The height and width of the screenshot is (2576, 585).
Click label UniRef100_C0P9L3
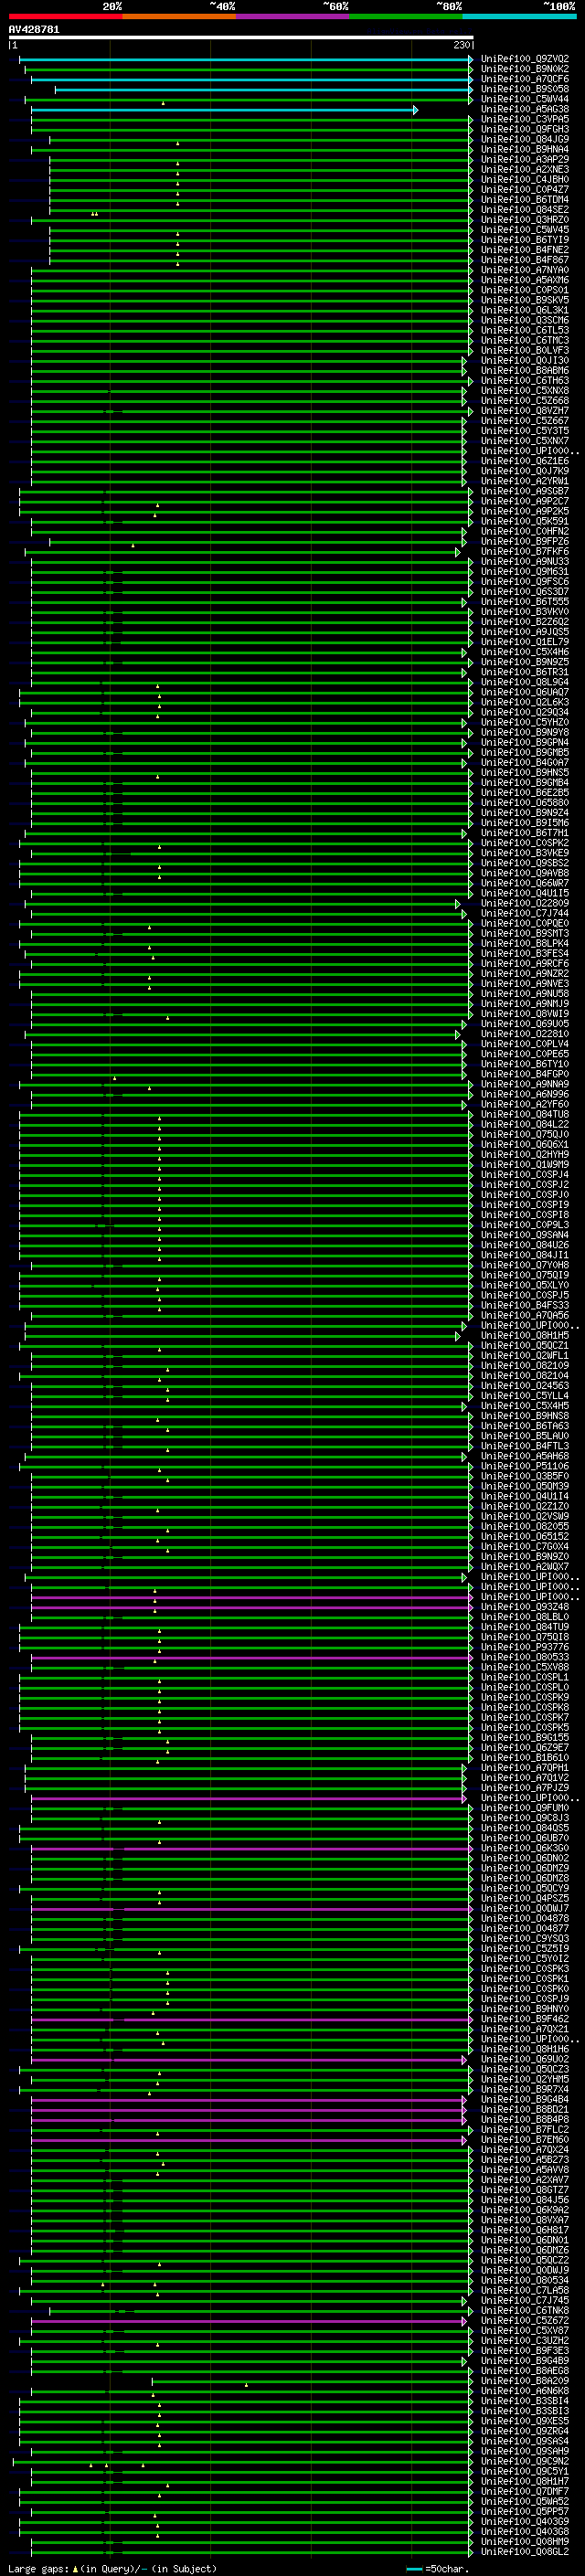click(525, 1225)
